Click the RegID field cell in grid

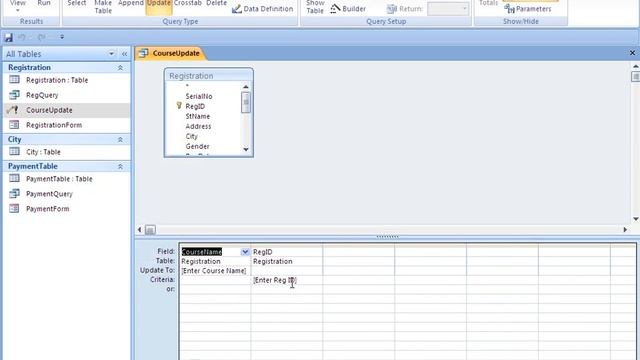tap(287, 252)
